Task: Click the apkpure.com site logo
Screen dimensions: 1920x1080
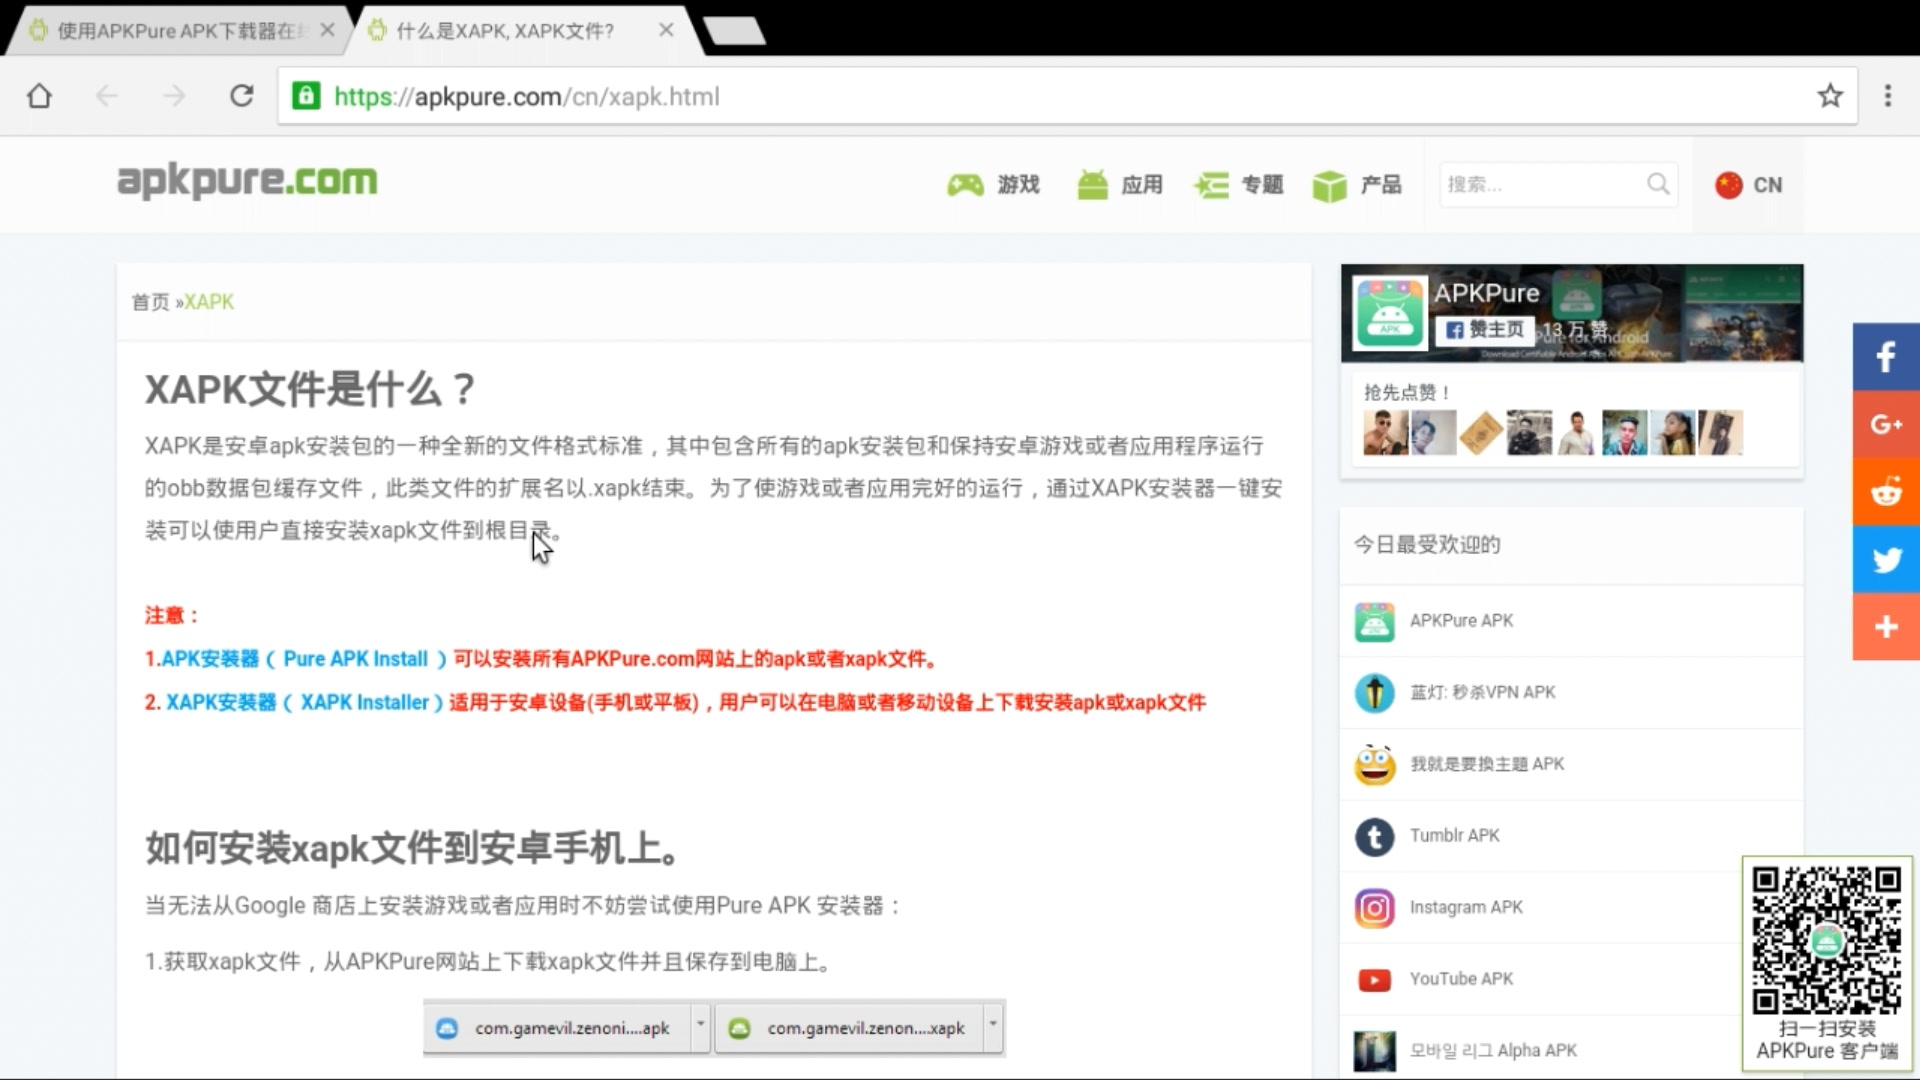Action: [247, 181]
